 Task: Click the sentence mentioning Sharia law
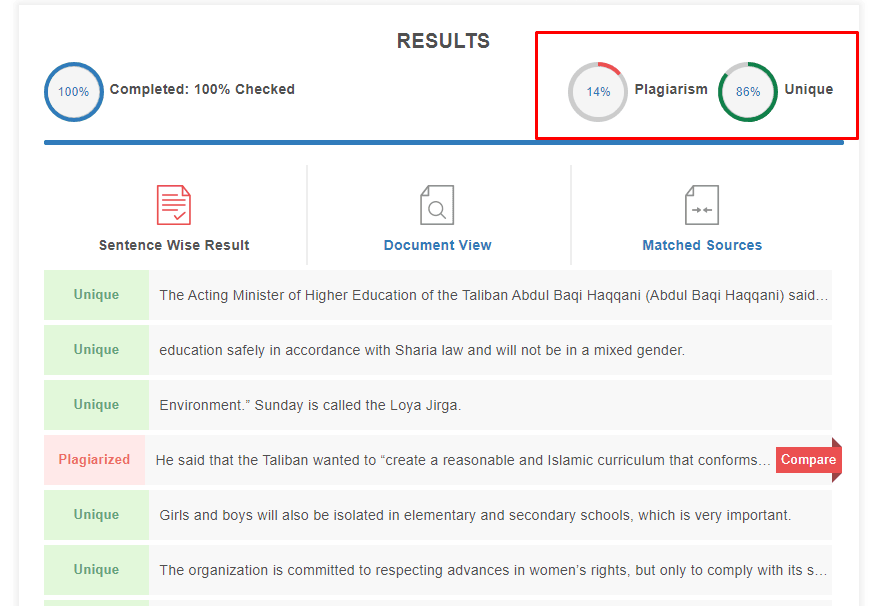point(422,350)
